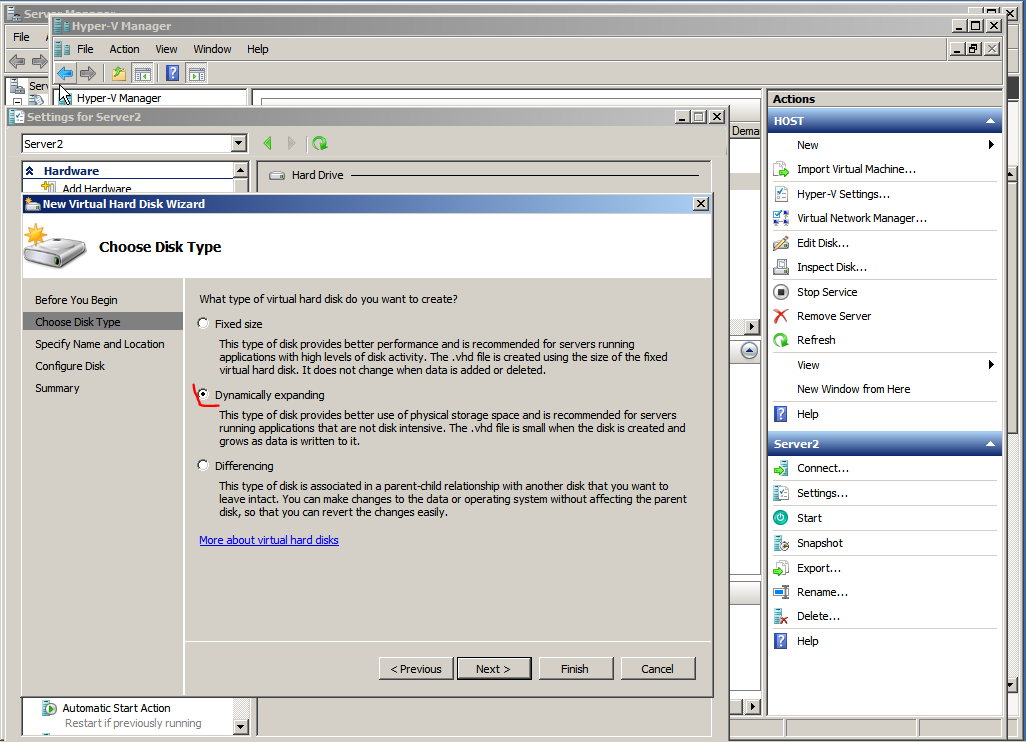The width and height of the screenshot is (1026, 742).
Task: Click the Rename icon under Server2
Action: tap(781, 592)
